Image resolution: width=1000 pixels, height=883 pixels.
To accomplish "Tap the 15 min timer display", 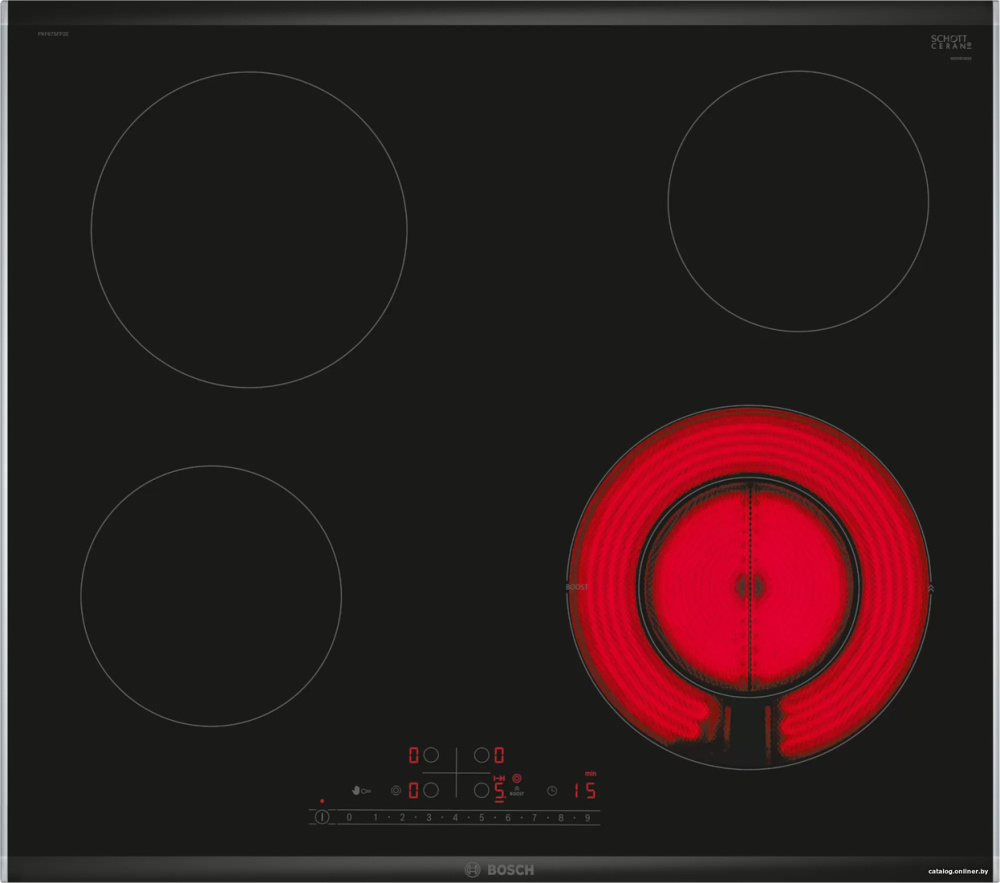I will [585, 790].
